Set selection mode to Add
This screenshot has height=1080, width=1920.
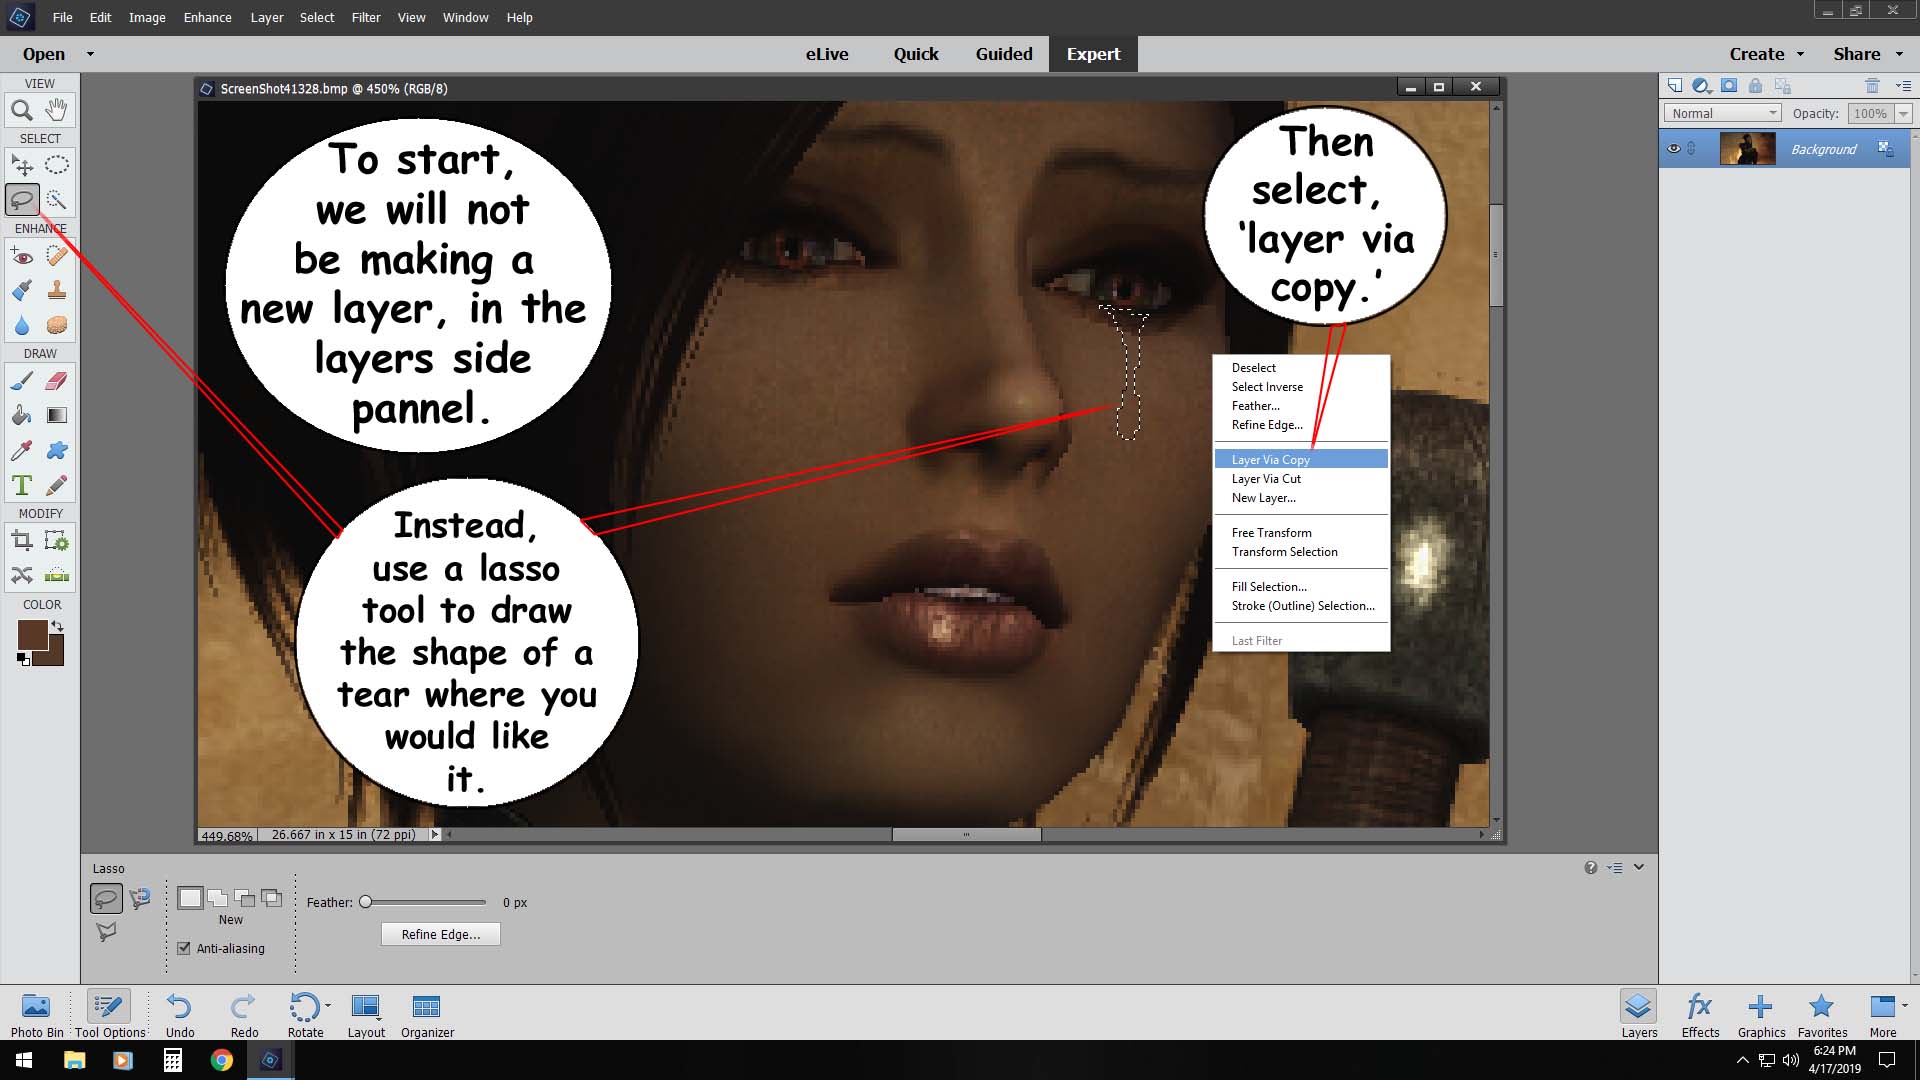point(217,898)
